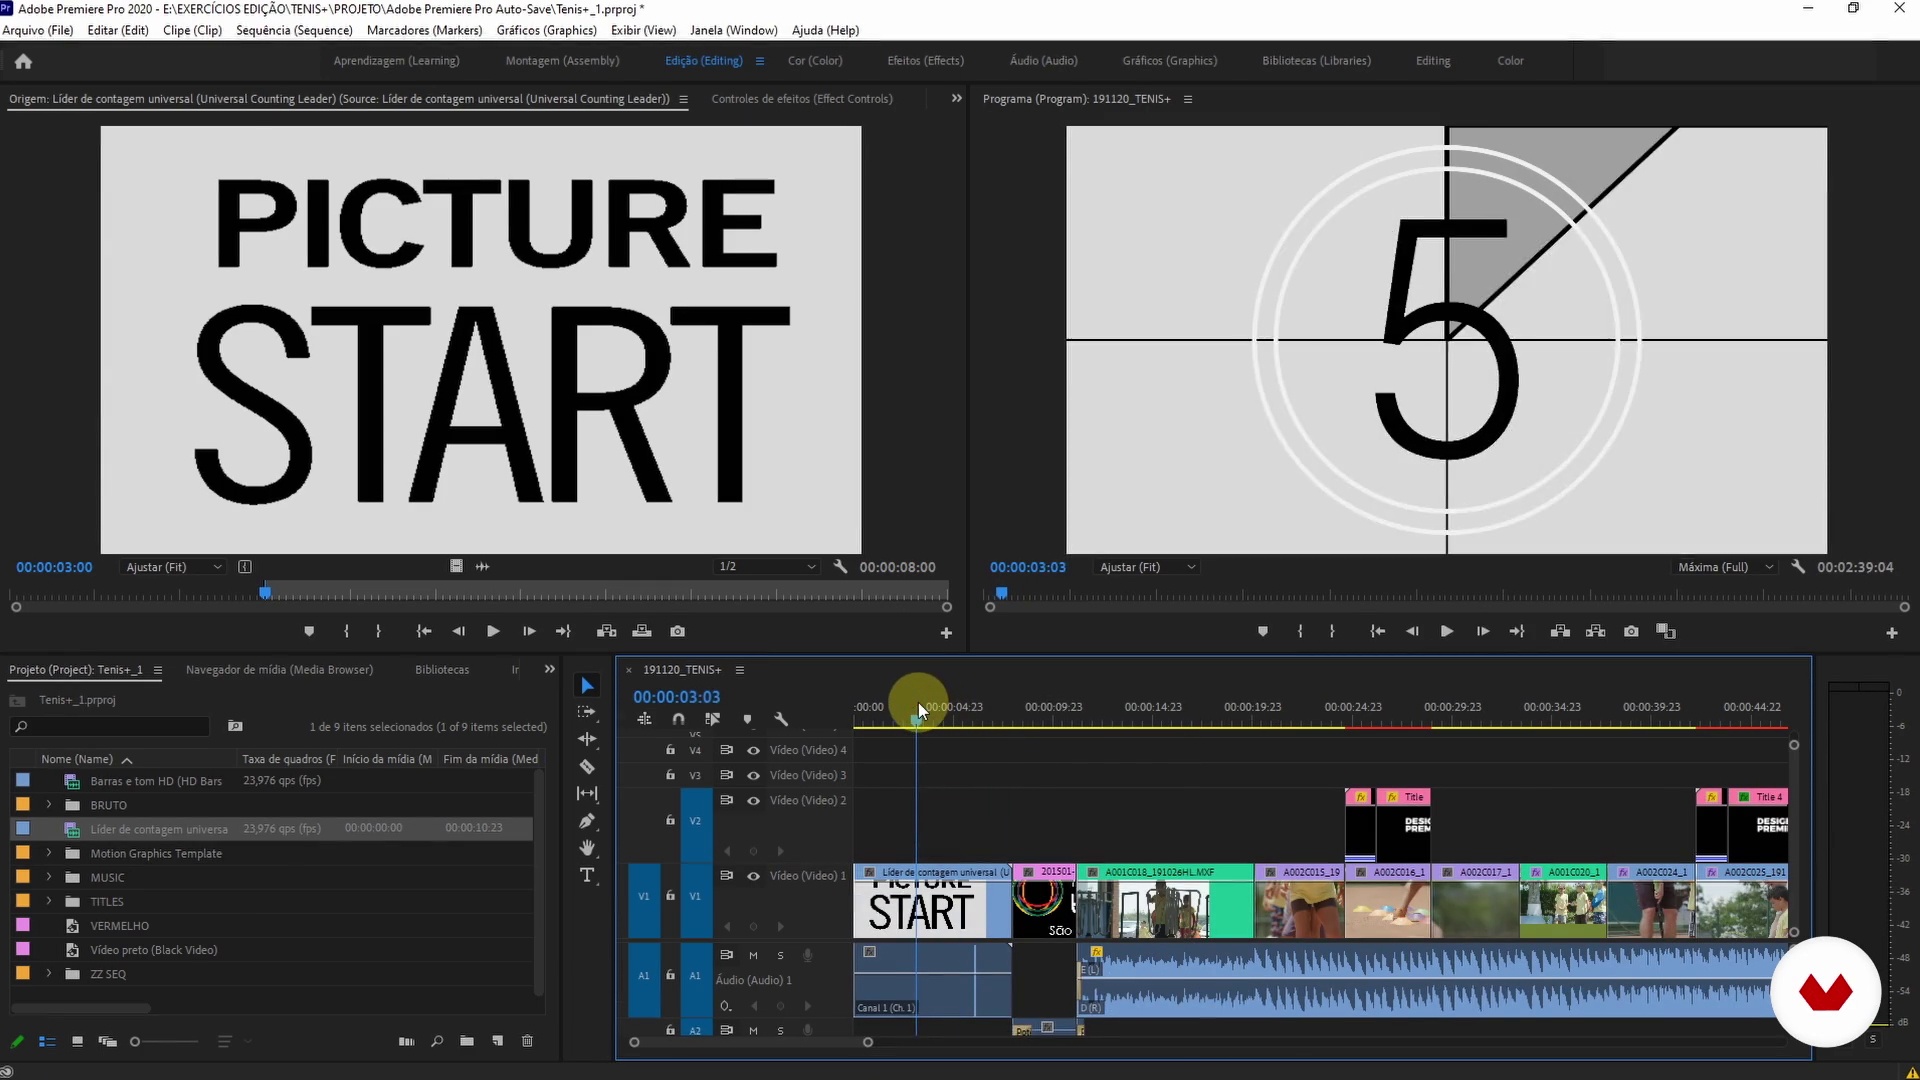Click the New Bin folder icon
Image resolution: width=1920 pixels, height=1080 pixels.
[x=466, y=1041]
